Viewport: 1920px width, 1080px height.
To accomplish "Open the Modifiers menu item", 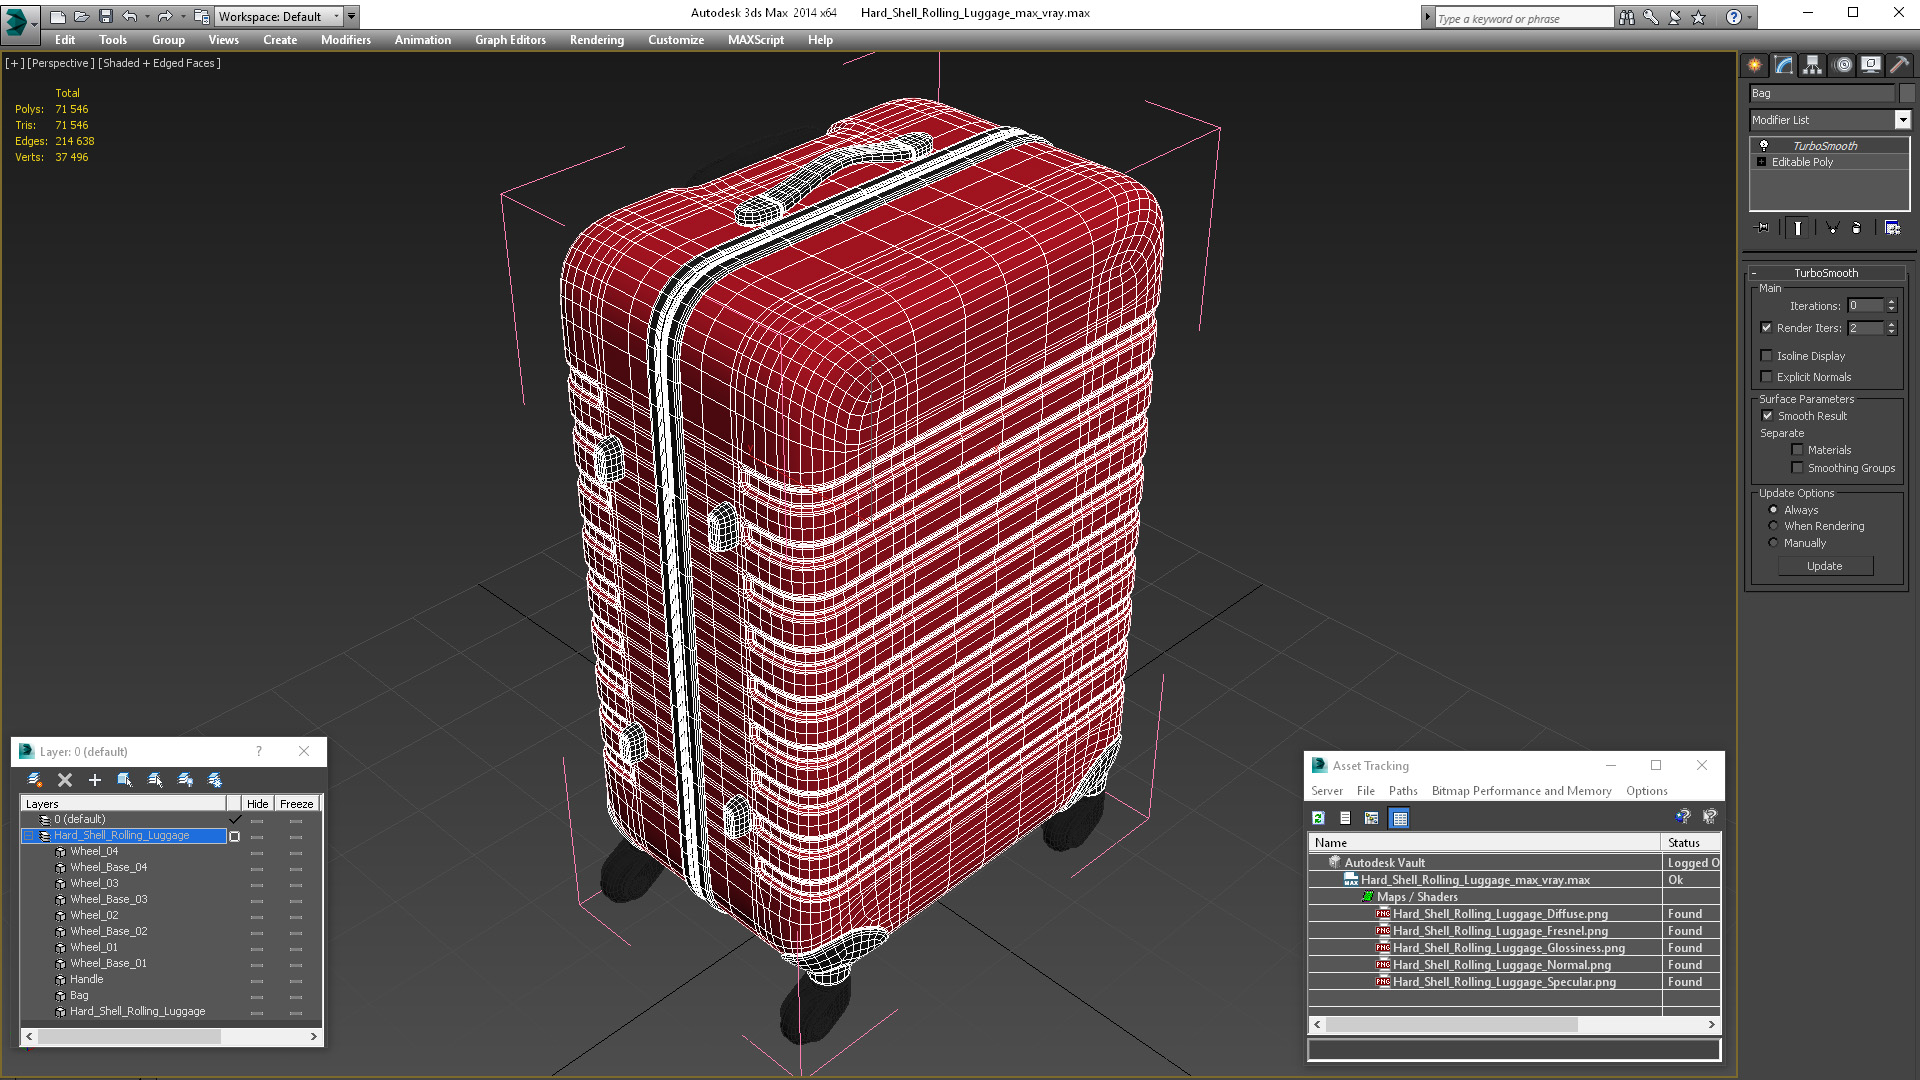I will tap(344, 40).
